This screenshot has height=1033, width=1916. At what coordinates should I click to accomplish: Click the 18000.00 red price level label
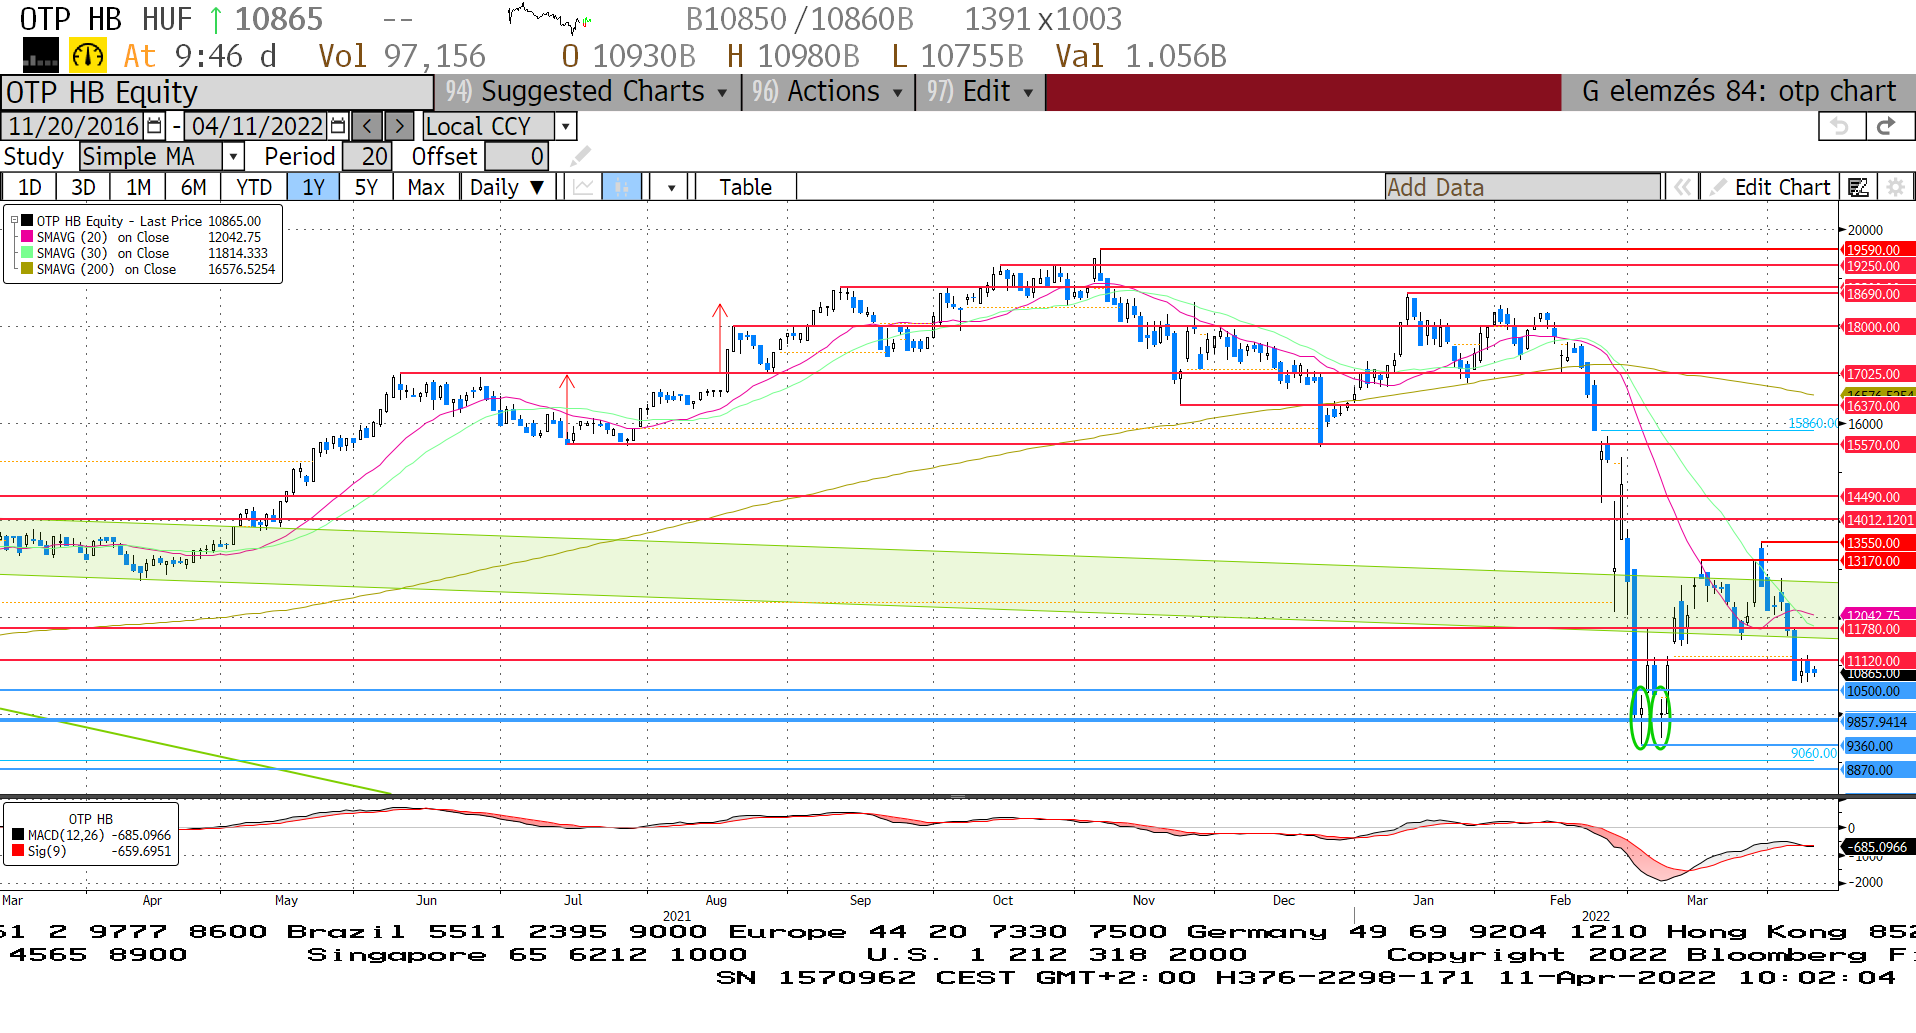(x=1877, y=327)
